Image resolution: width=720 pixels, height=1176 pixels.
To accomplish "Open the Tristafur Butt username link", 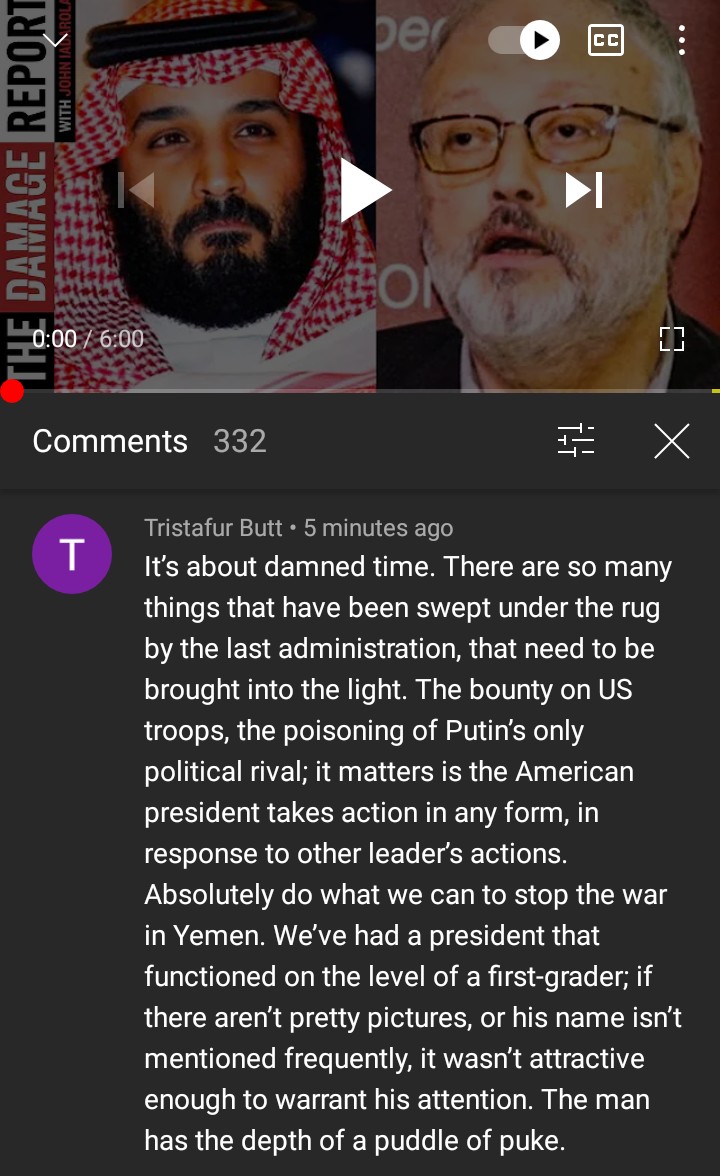I will point(213,528).
